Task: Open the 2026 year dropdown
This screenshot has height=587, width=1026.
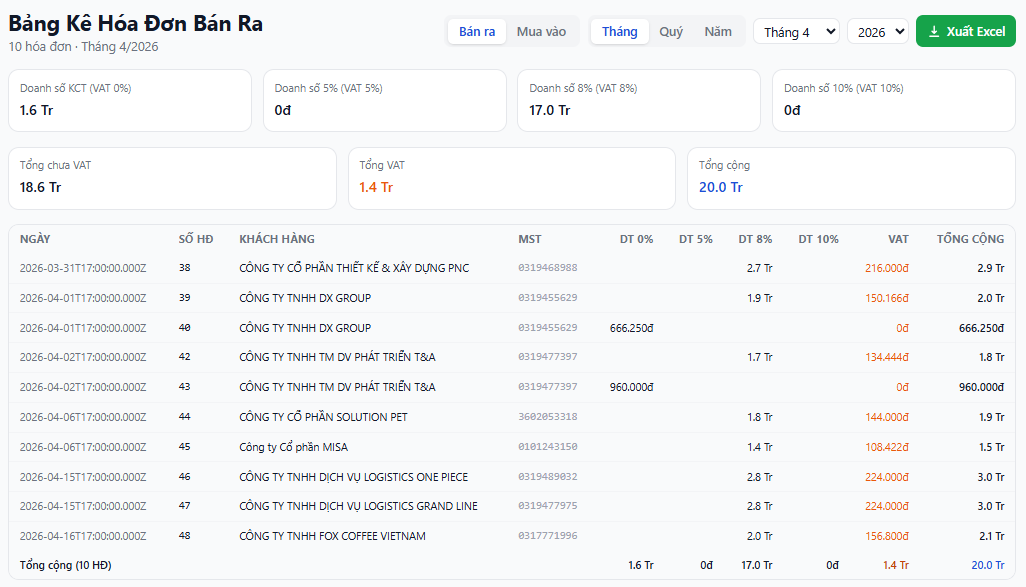Action: click(x=878, y=31)
